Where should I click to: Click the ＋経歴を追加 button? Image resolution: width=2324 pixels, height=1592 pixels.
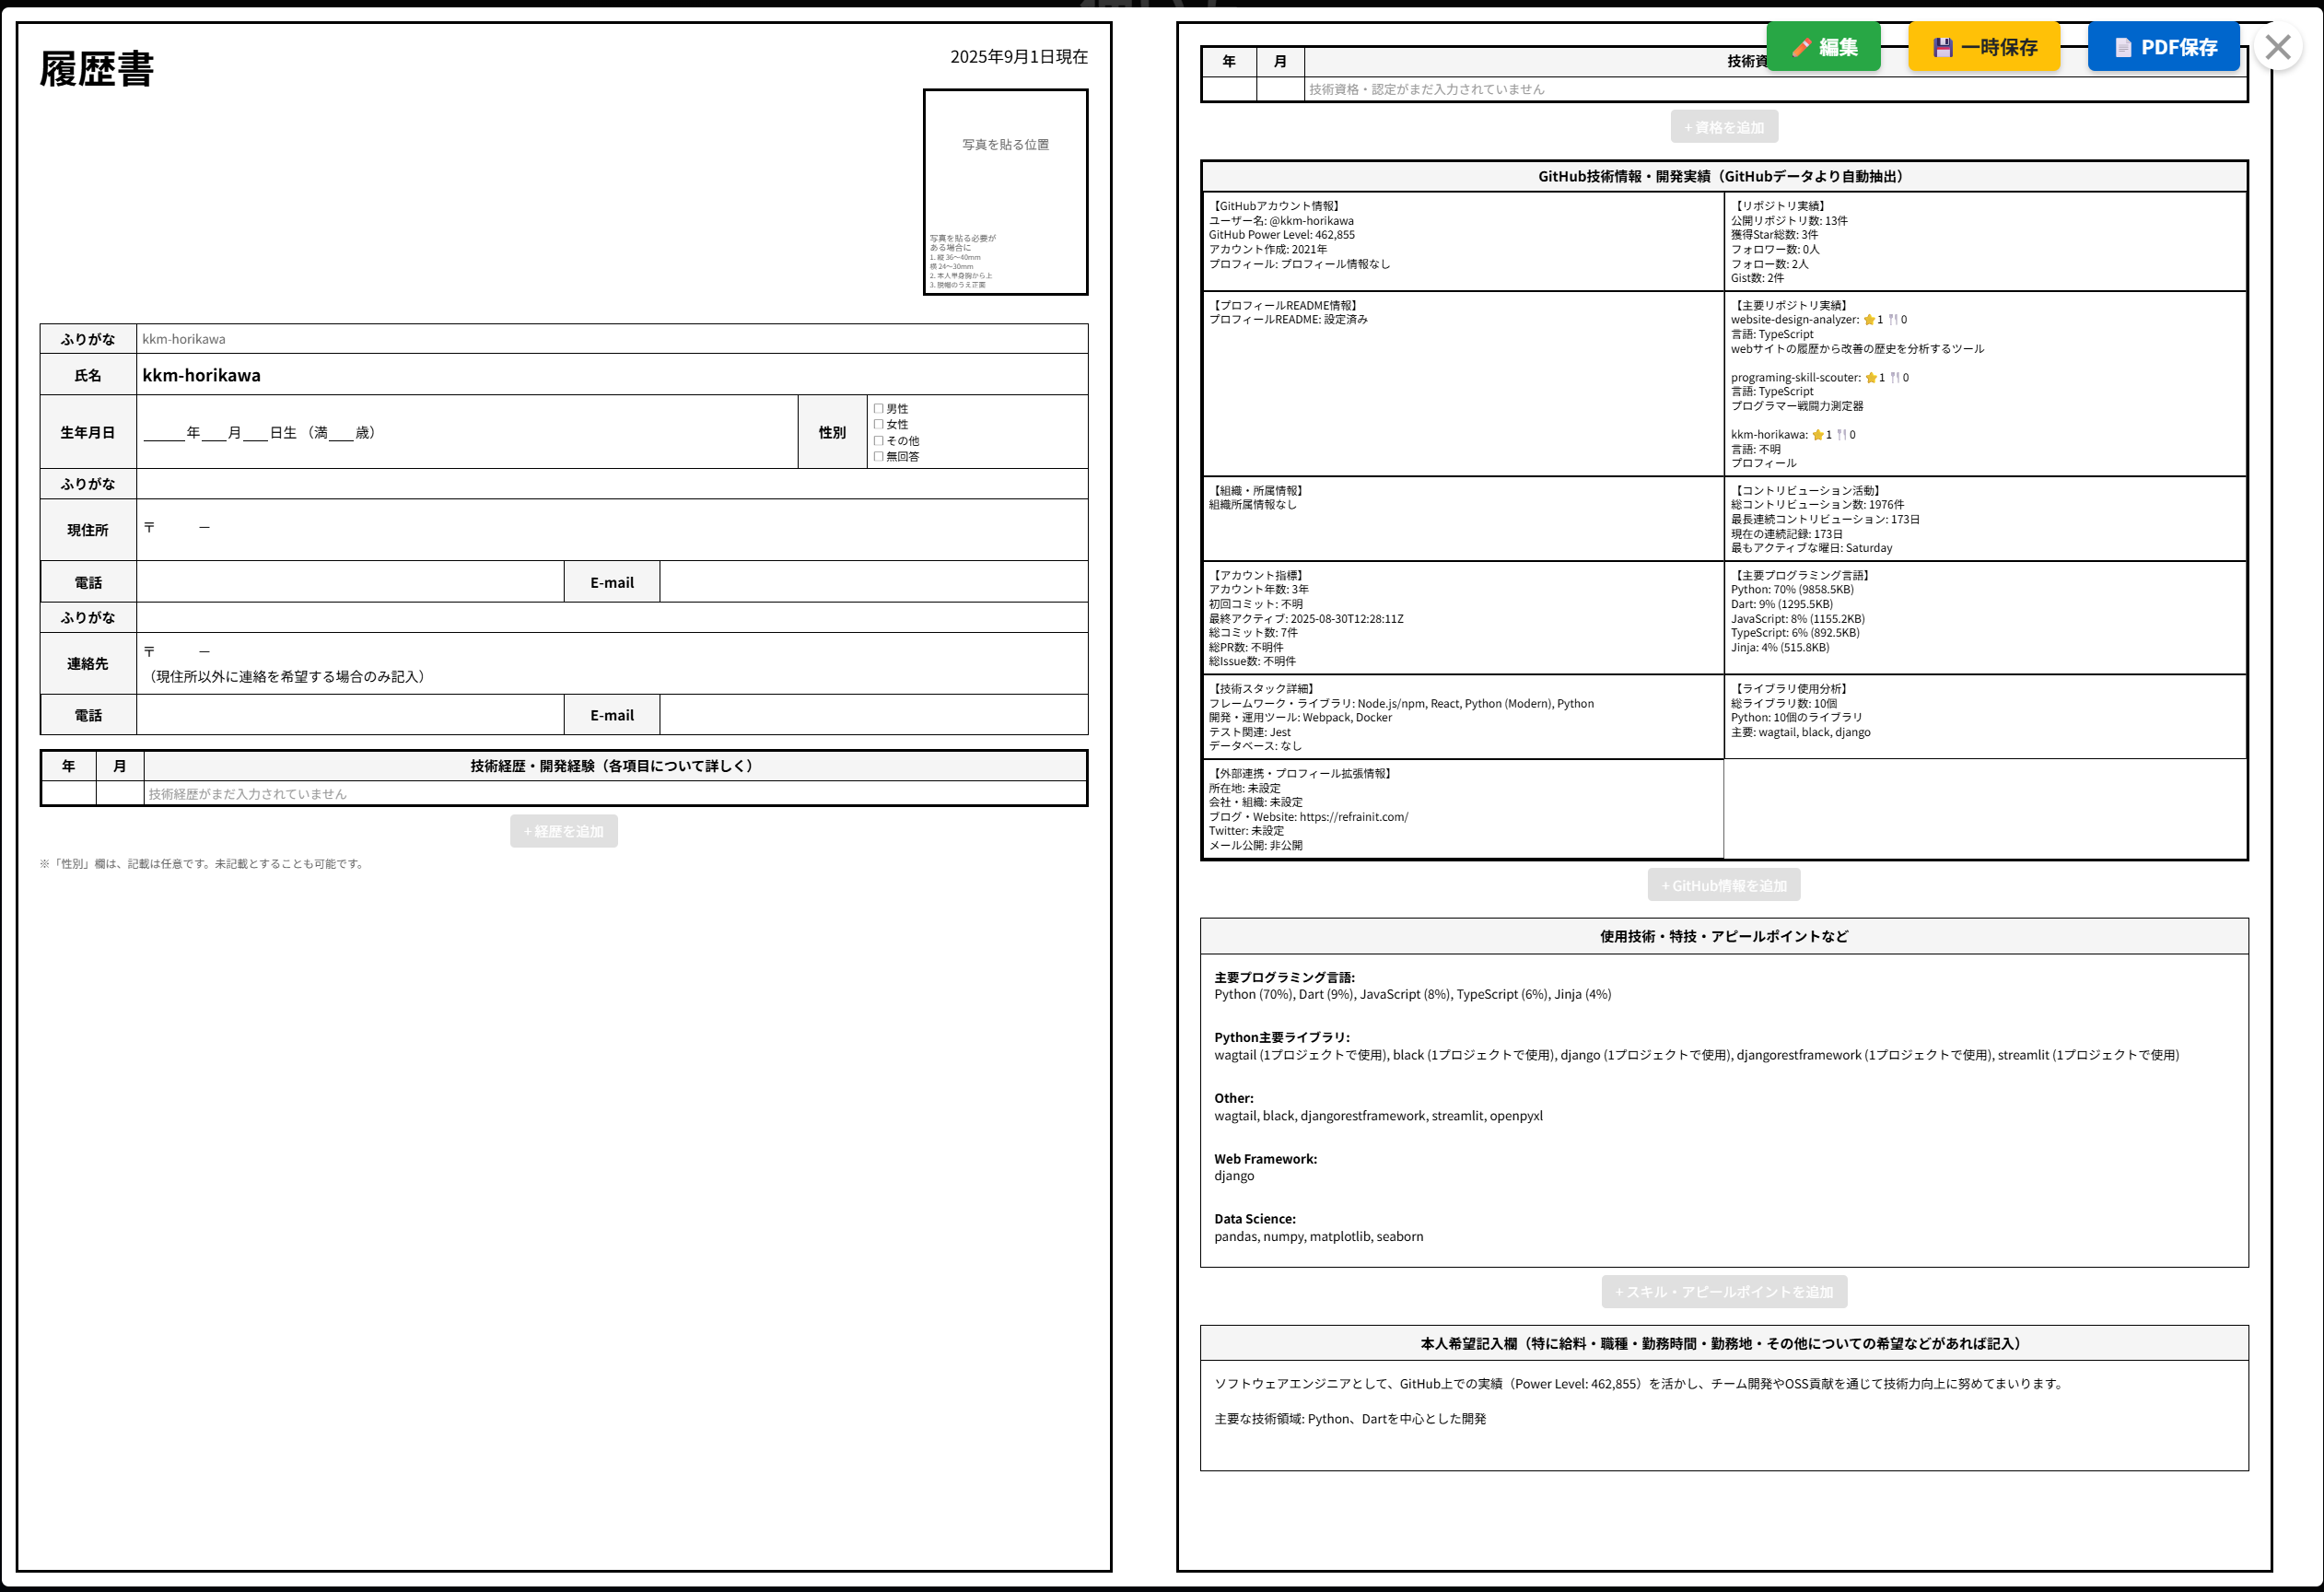[564, 831]
